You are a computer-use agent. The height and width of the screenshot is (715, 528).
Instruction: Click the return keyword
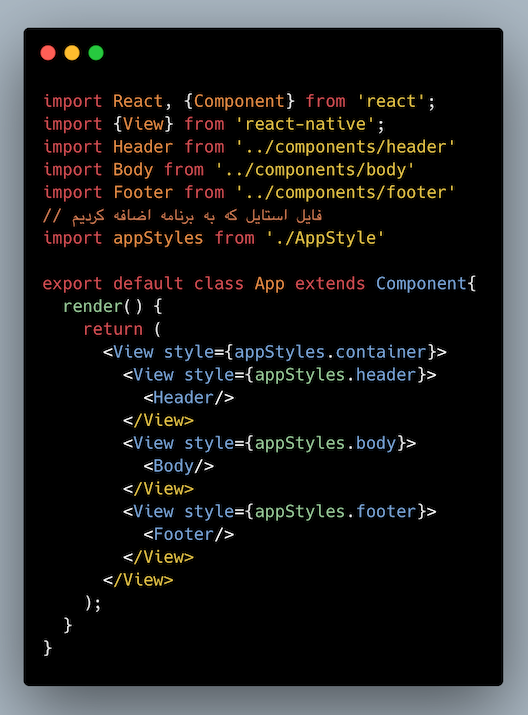(x=113, y=329)
